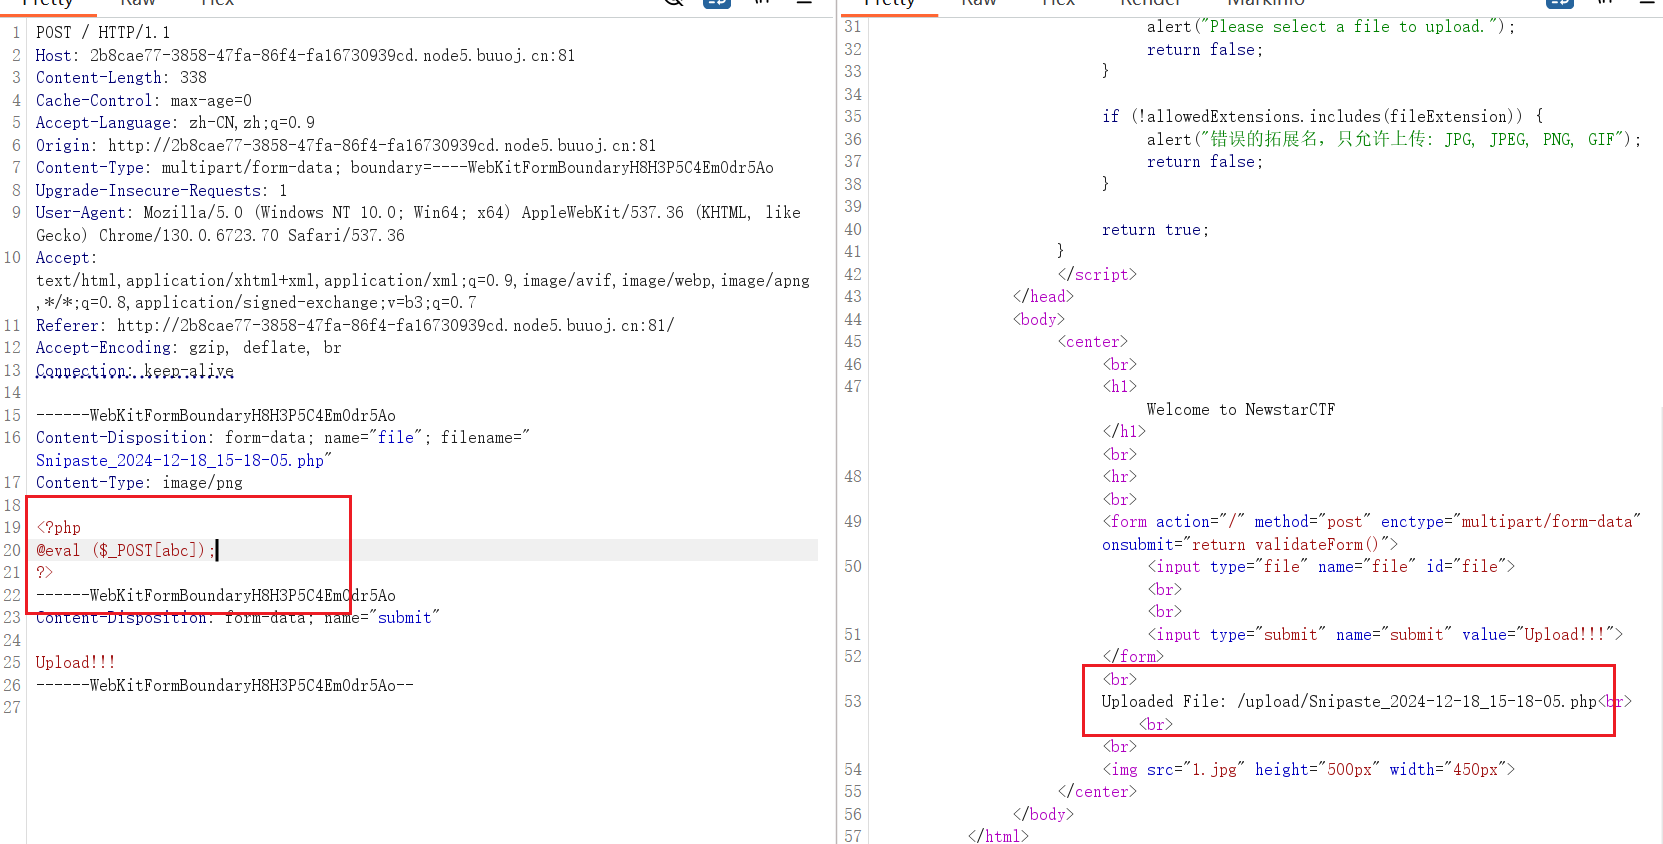This screenshot has width=1663, height=844.
Task: Select the 'Cache-Control: max-age=0' header
Action: (x=144, y=101)
